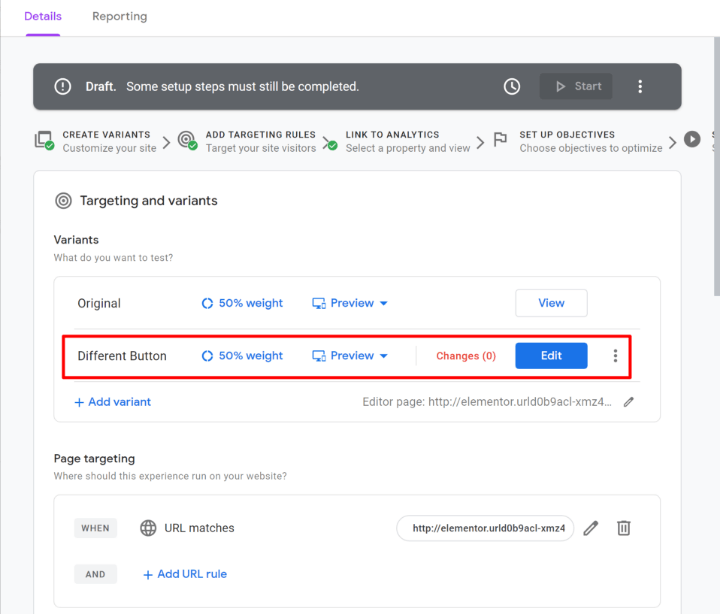Click the pencil icon beside Editor page URL
720x614 pixels.
[629, 402]
